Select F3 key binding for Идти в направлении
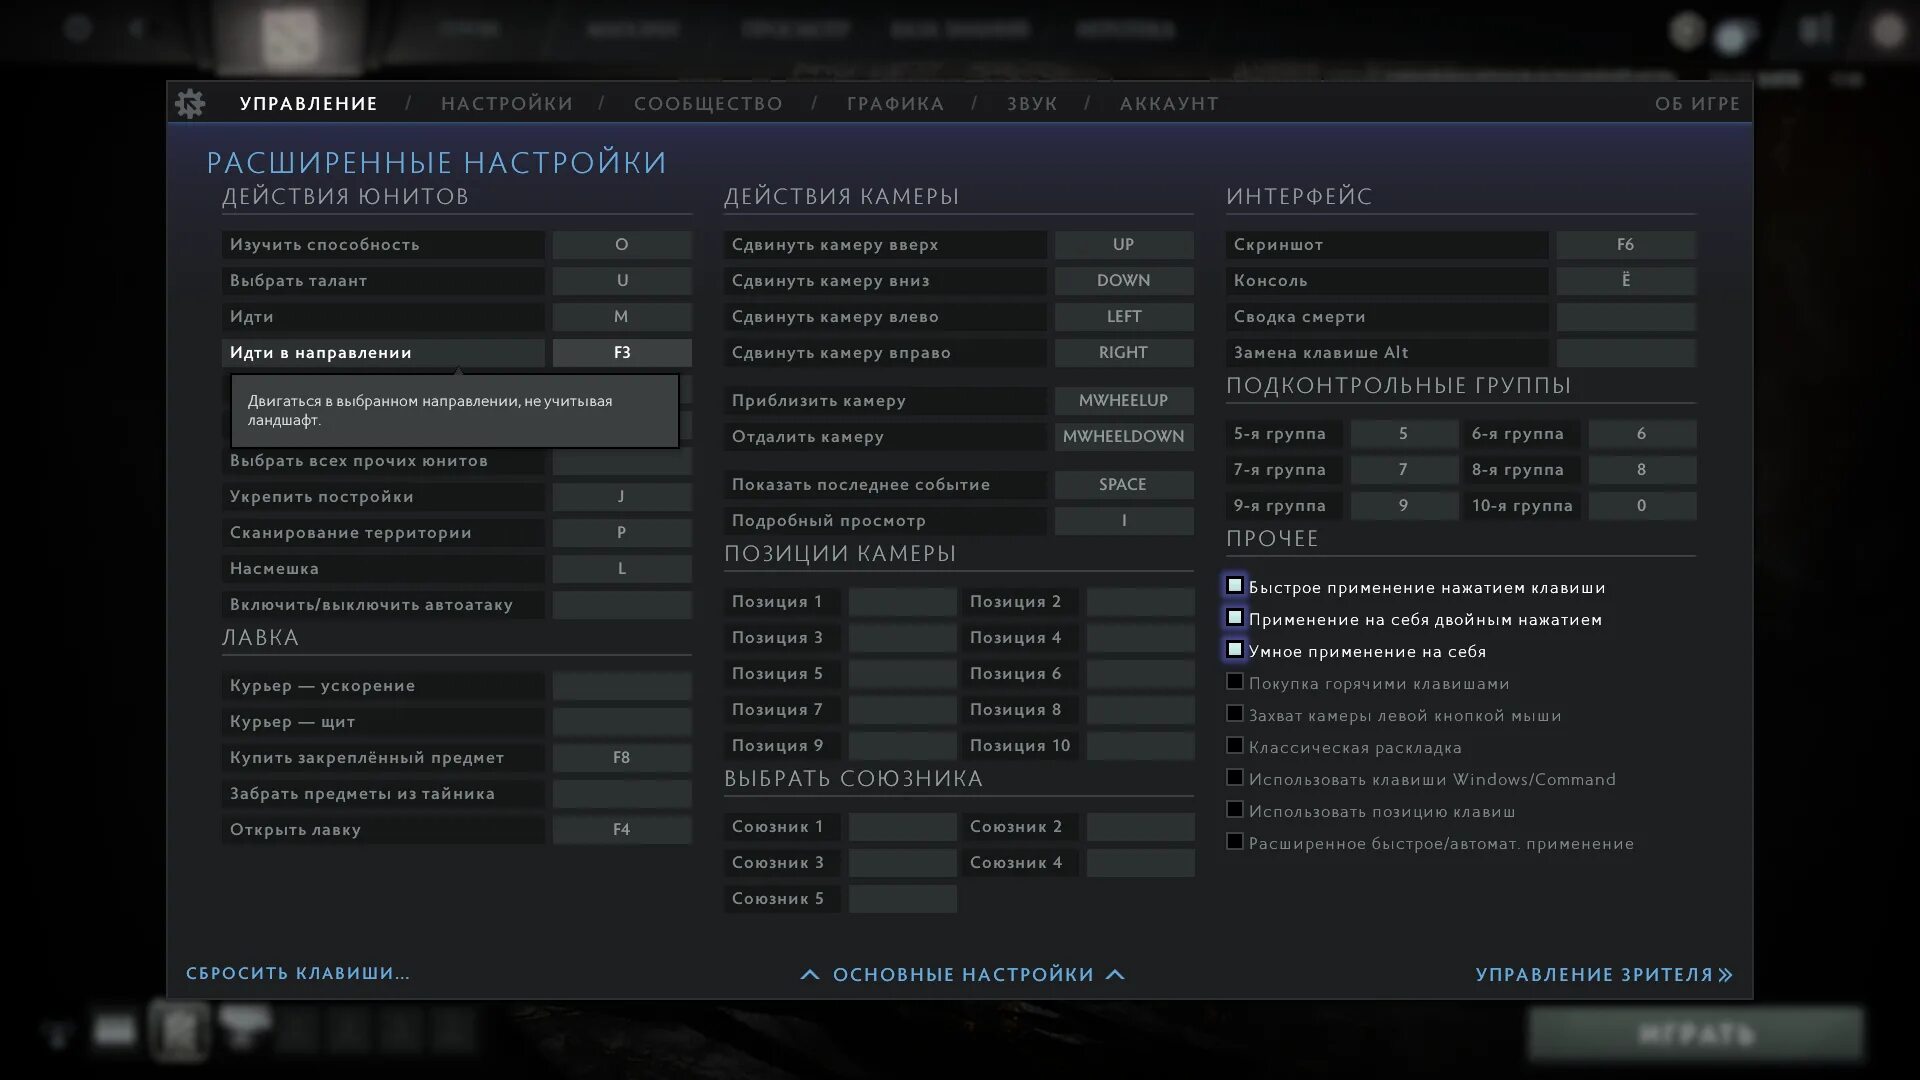This screenshot has height=1080, width=1920. click(621, 352)
